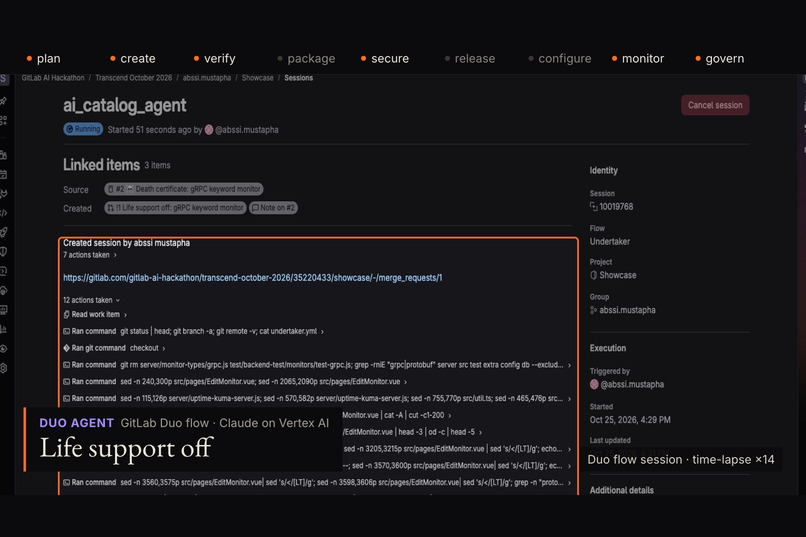Click the 'S' project avatar at sidebar top
Viewport: 806px width, 537px height.
(4, 79)
